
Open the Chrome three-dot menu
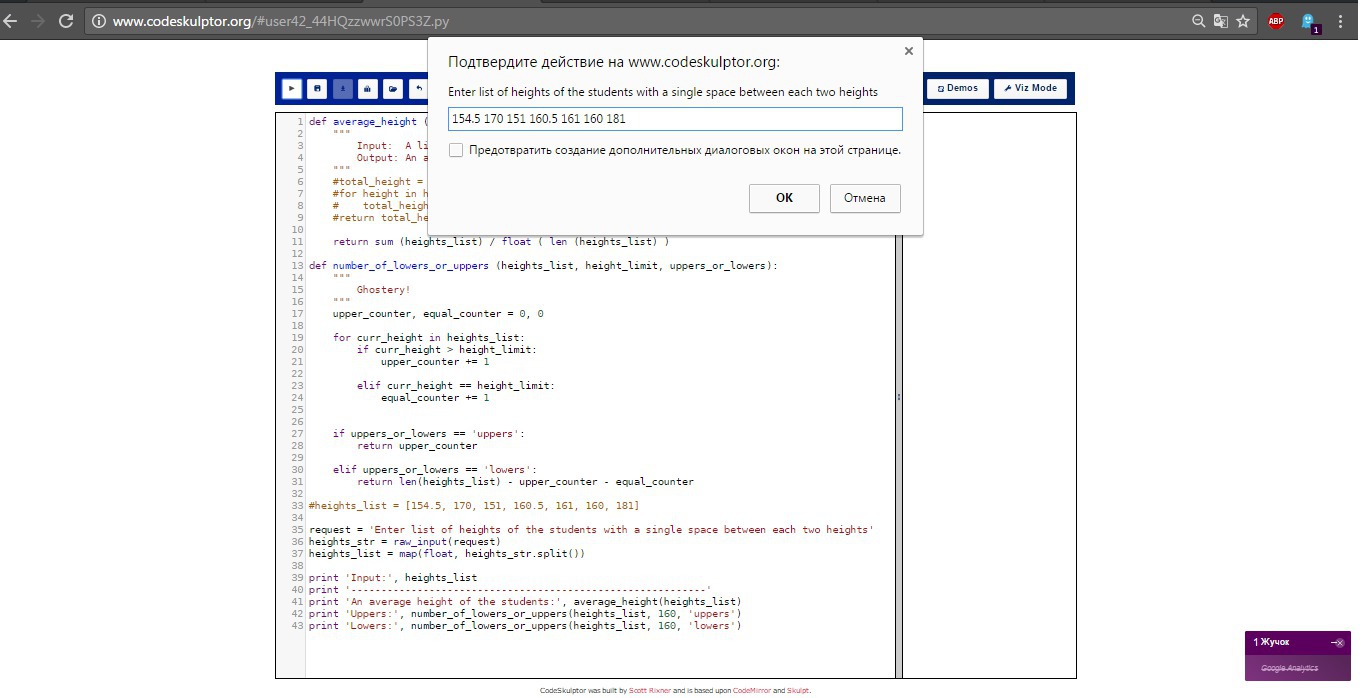click(x=1341, y=20)
